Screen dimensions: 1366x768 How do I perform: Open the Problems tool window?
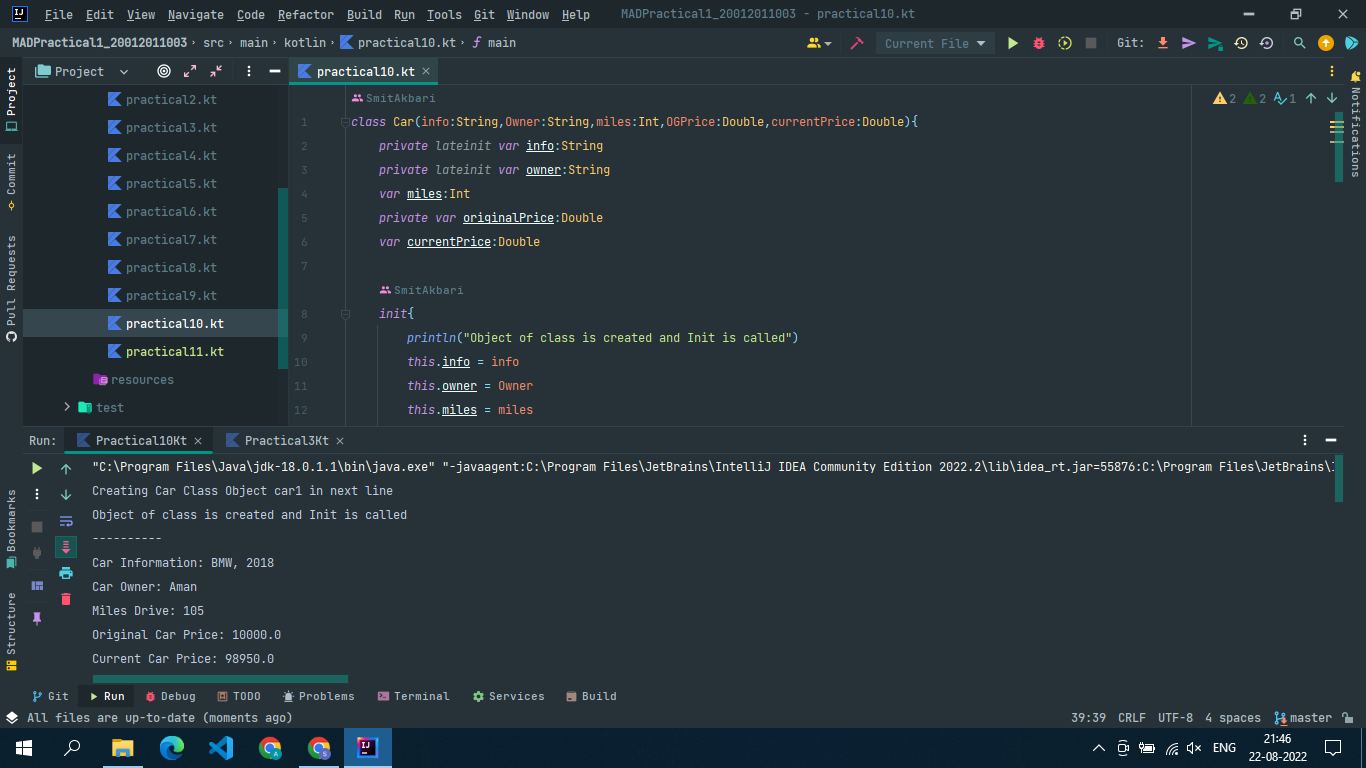pyautogui.click(x=318, y=696)
